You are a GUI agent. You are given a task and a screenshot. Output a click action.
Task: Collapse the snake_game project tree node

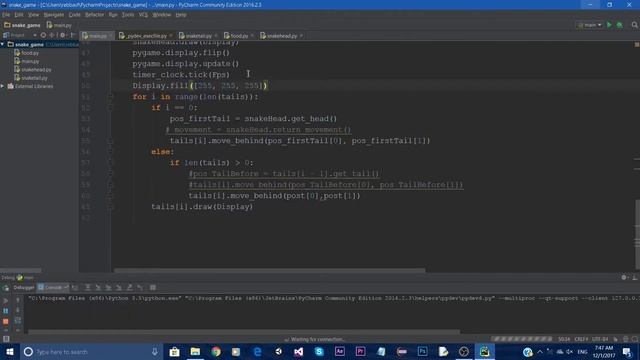tap(3, 44)
